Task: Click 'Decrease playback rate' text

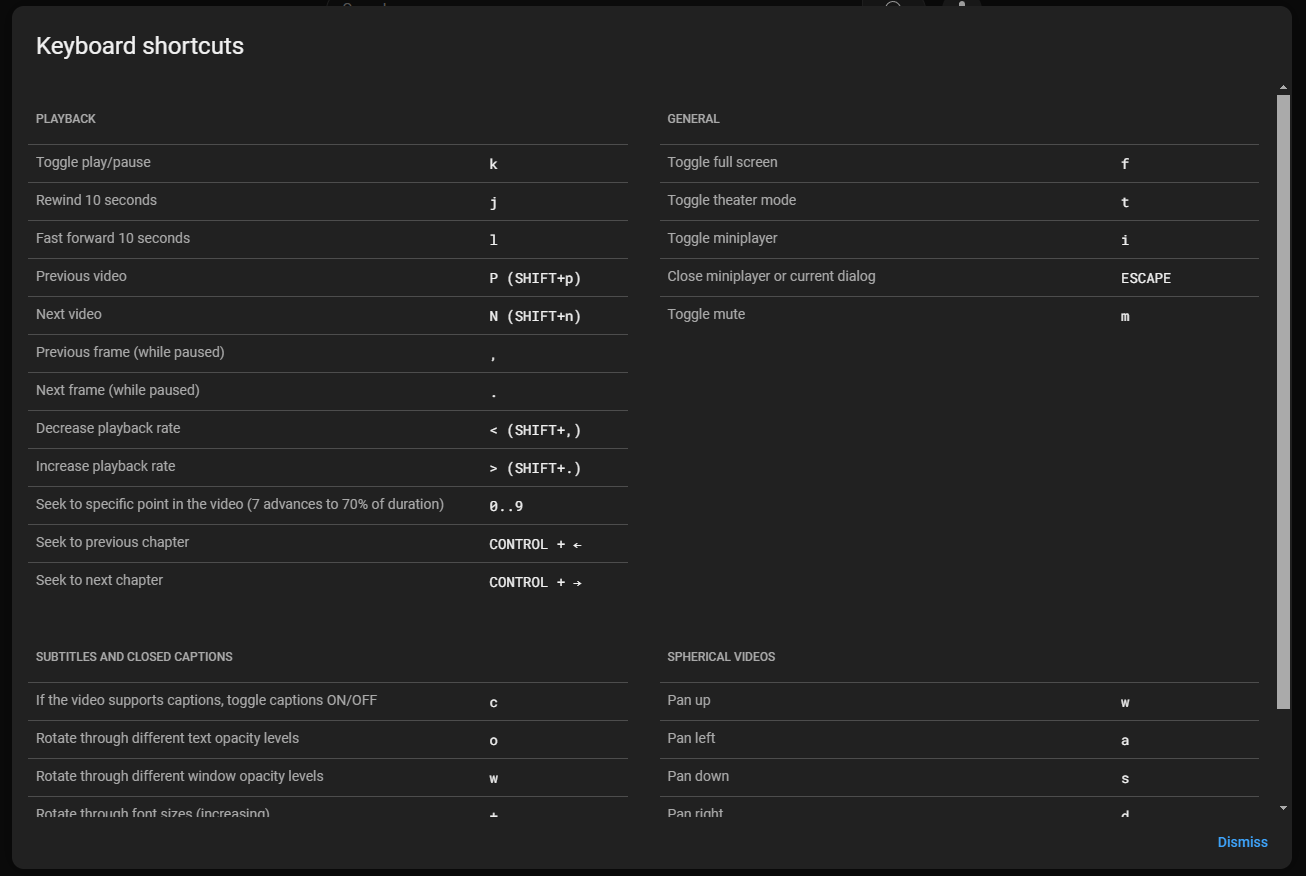Action: pyautogui.click(x=108, y=428)
